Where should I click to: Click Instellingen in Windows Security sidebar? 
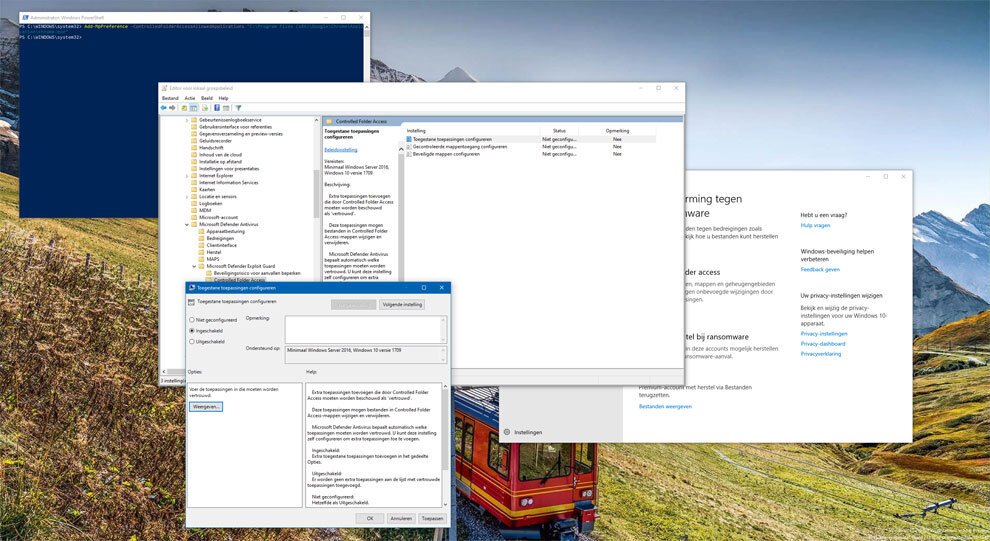(x=528, y=432)
